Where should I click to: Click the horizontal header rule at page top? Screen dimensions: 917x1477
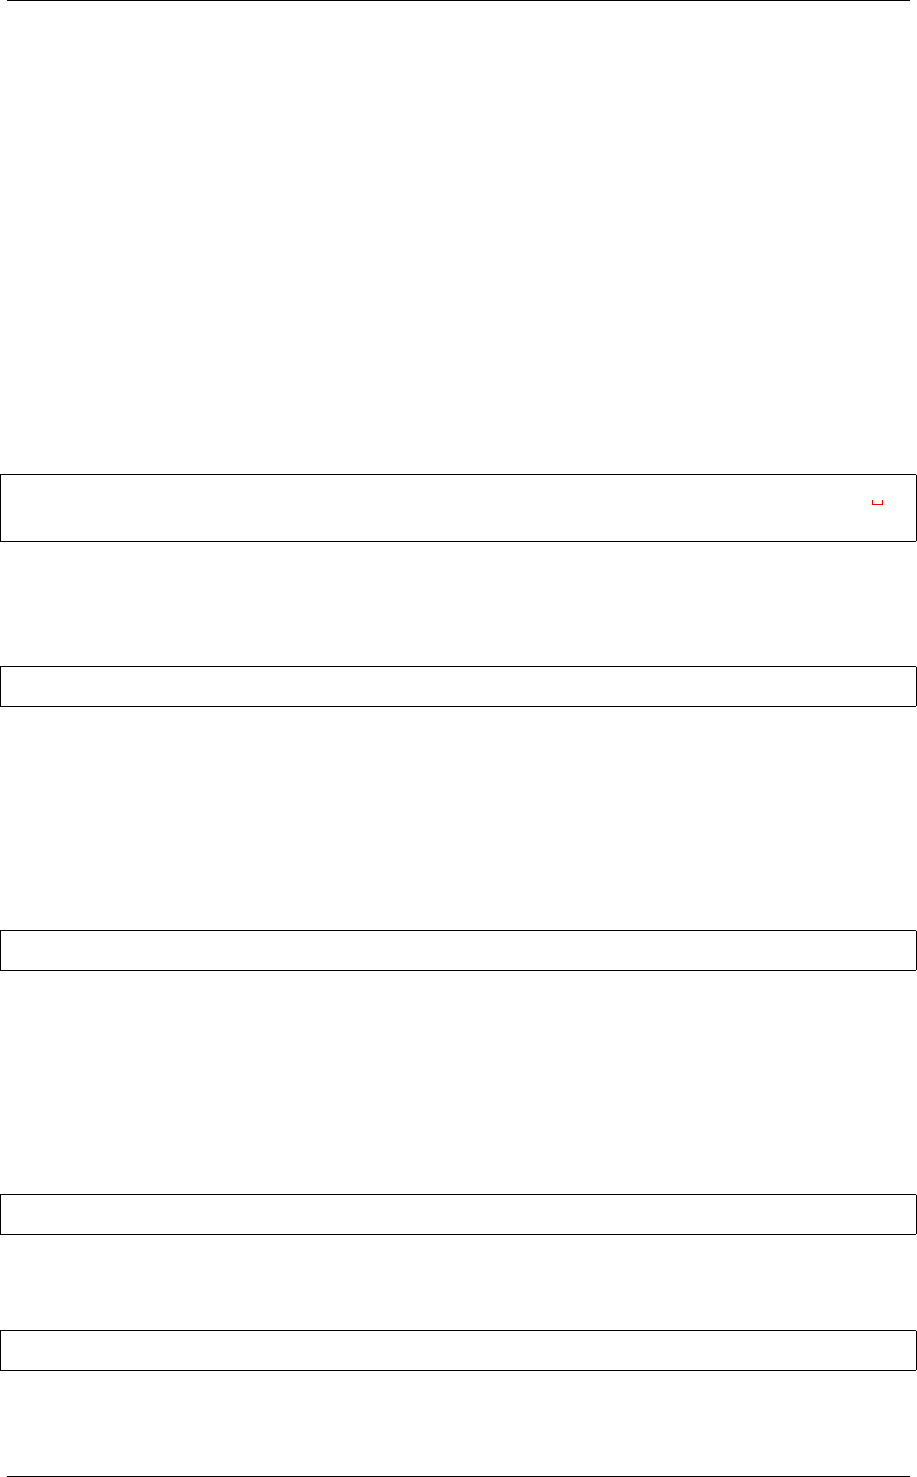[458, 1]
